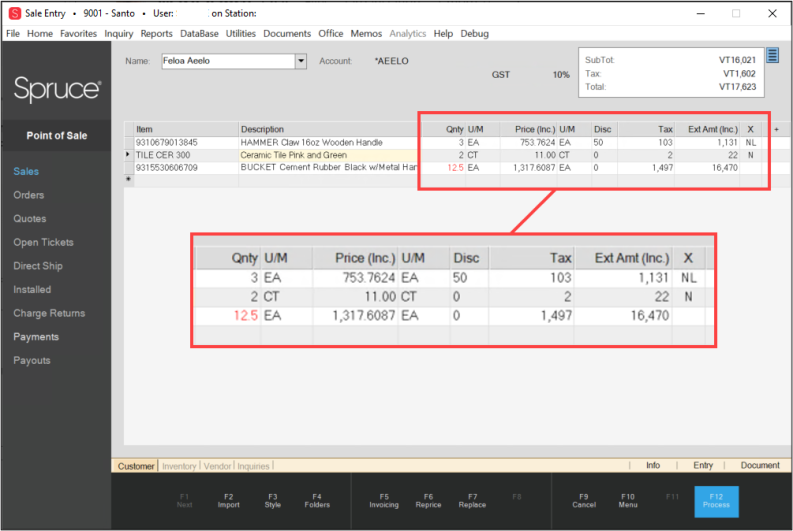This screenshot has width=793, height=531.
Task: Open Installed in the sidebar
Action: (x=32, y=290)
